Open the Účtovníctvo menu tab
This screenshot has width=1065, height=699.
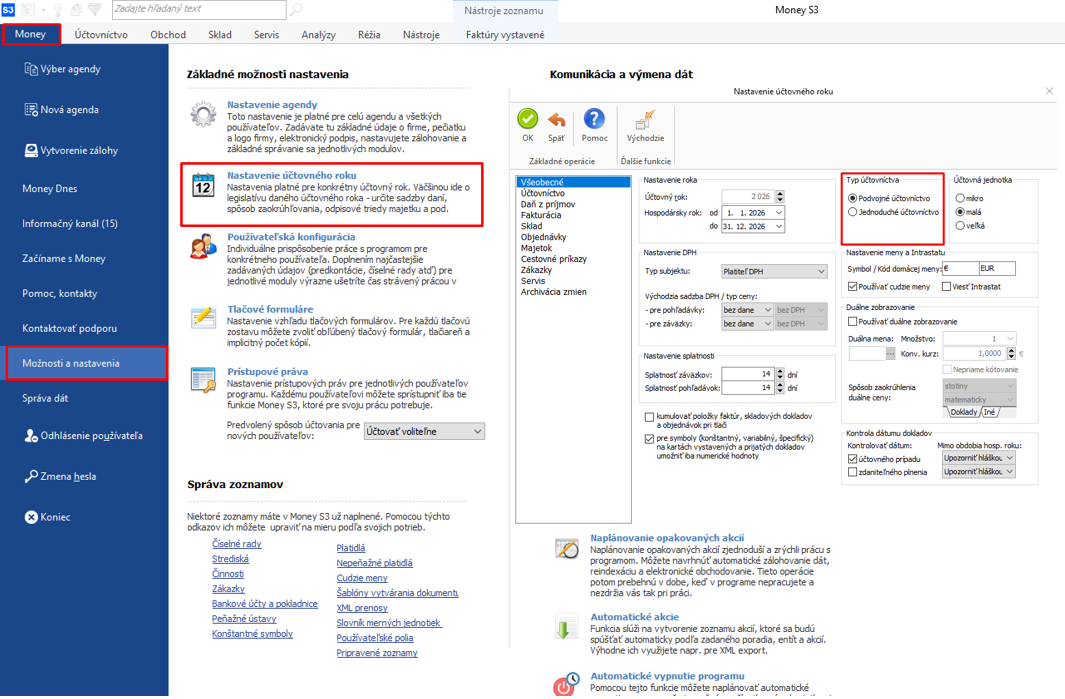click(x=101, y=35)
